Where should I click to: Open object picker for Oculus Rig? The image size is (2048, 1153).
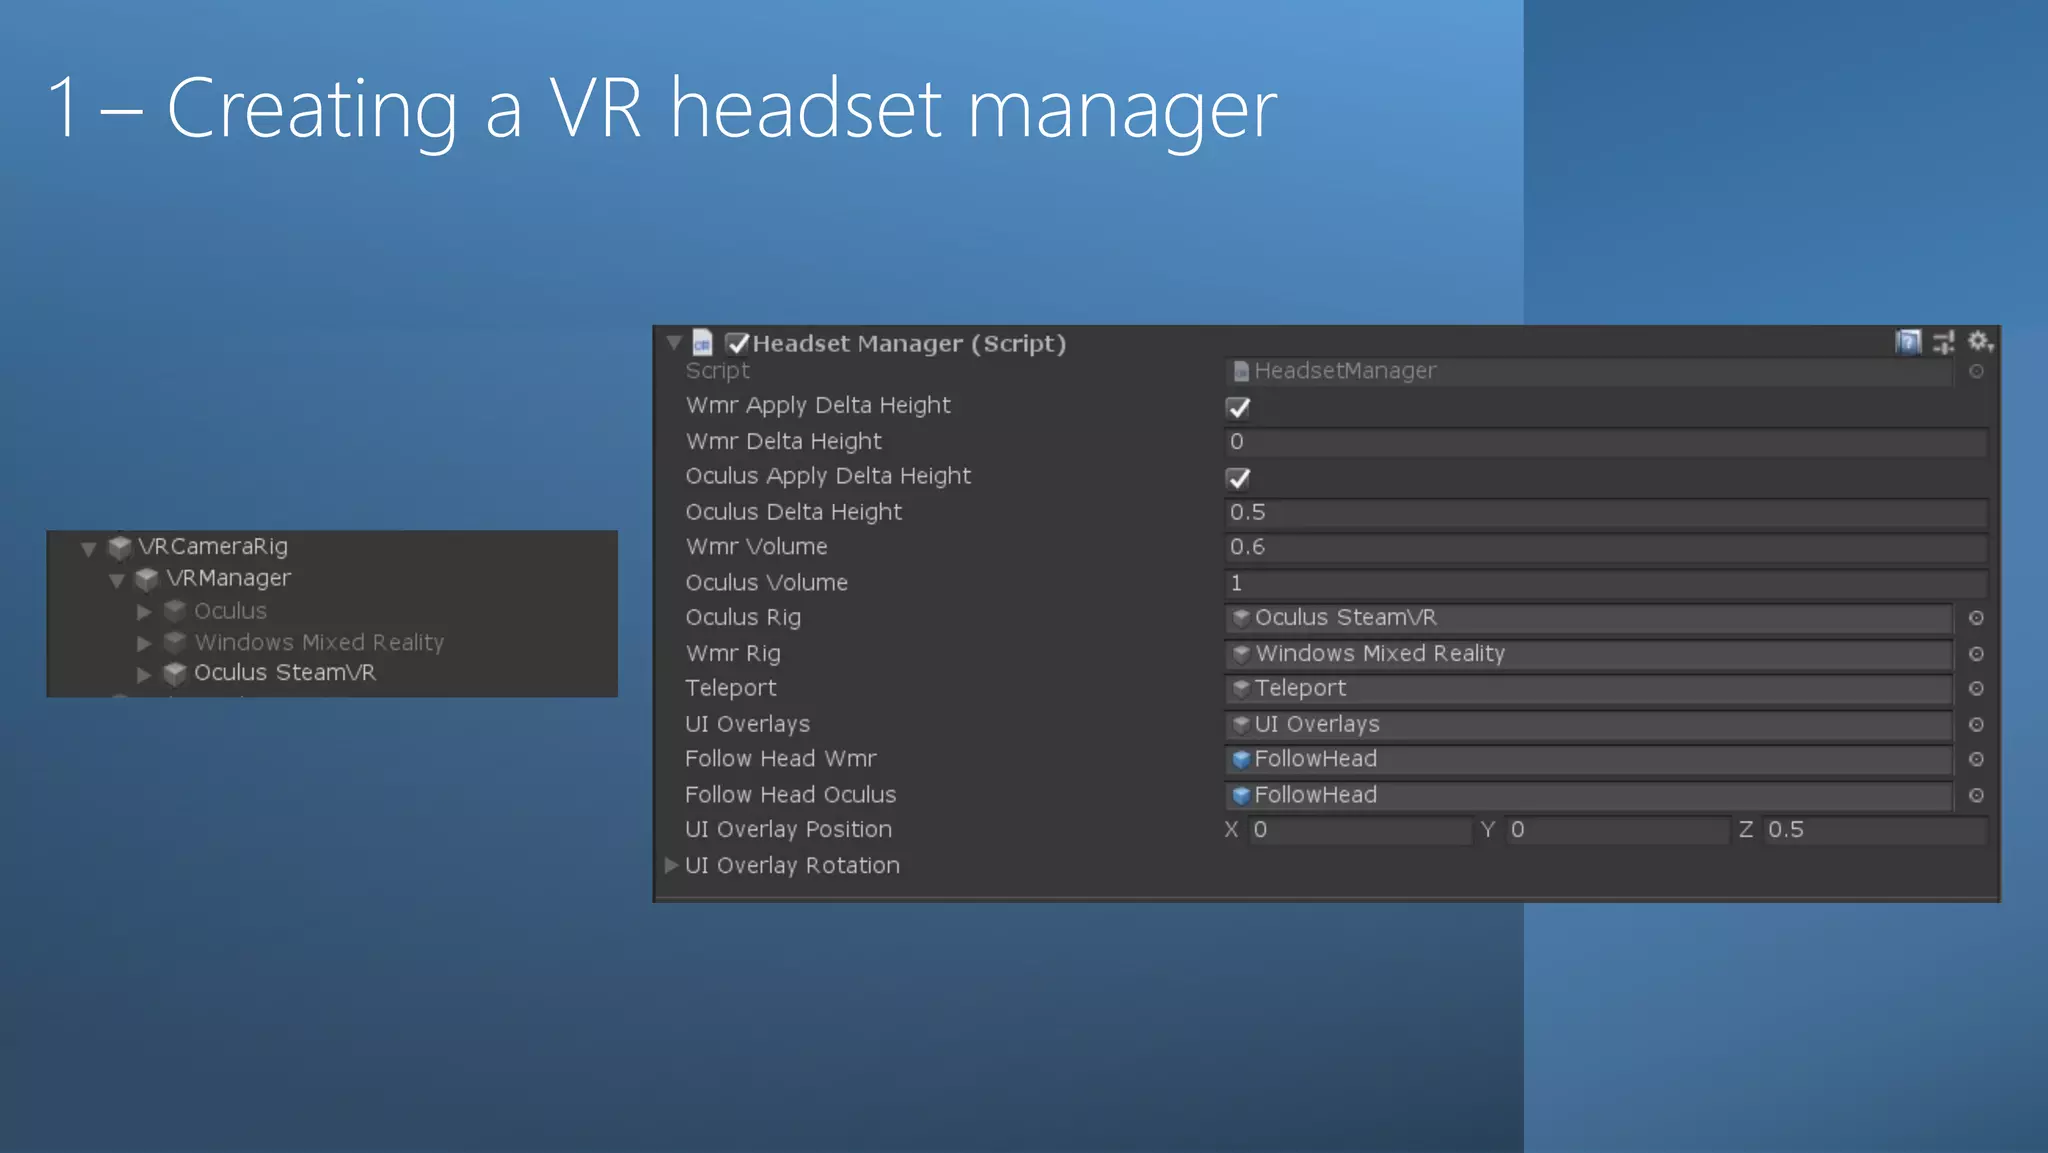point(1976,618)
